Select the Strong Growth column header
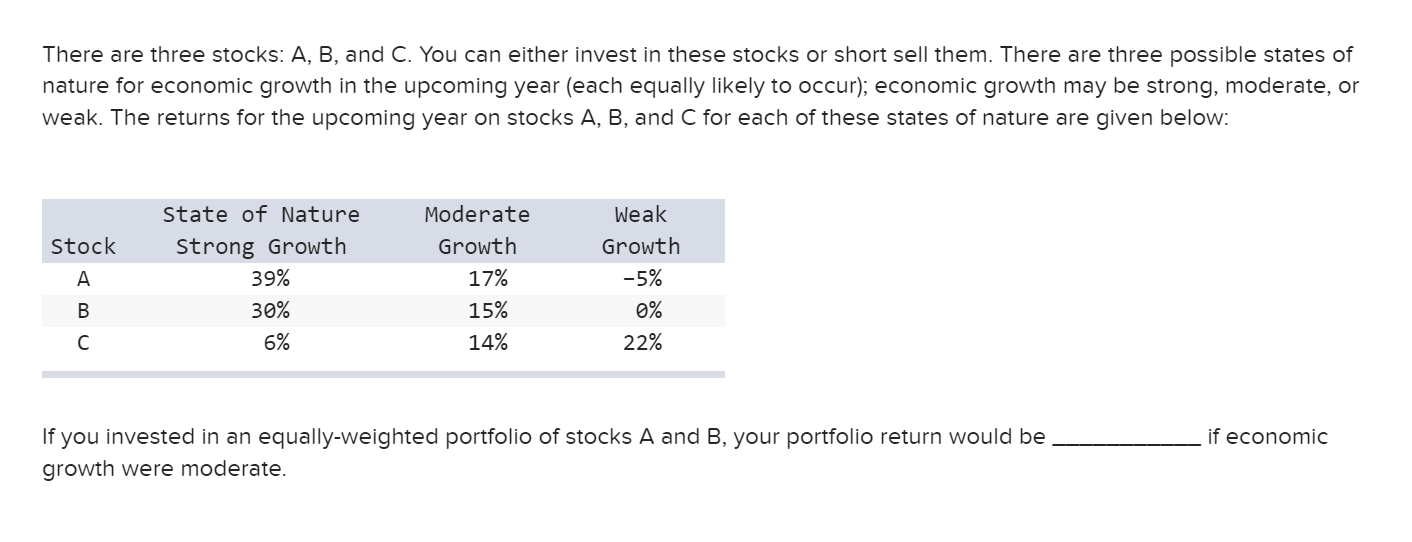 (260, 246)
